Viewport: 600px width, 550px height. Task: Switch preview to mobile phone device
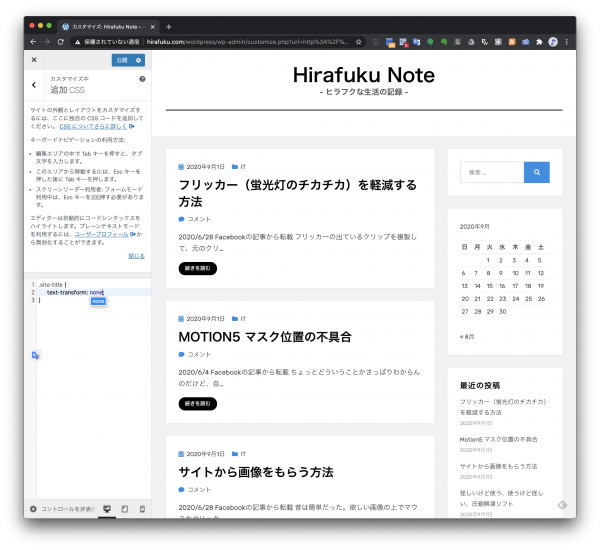click(x=141, y=509)
